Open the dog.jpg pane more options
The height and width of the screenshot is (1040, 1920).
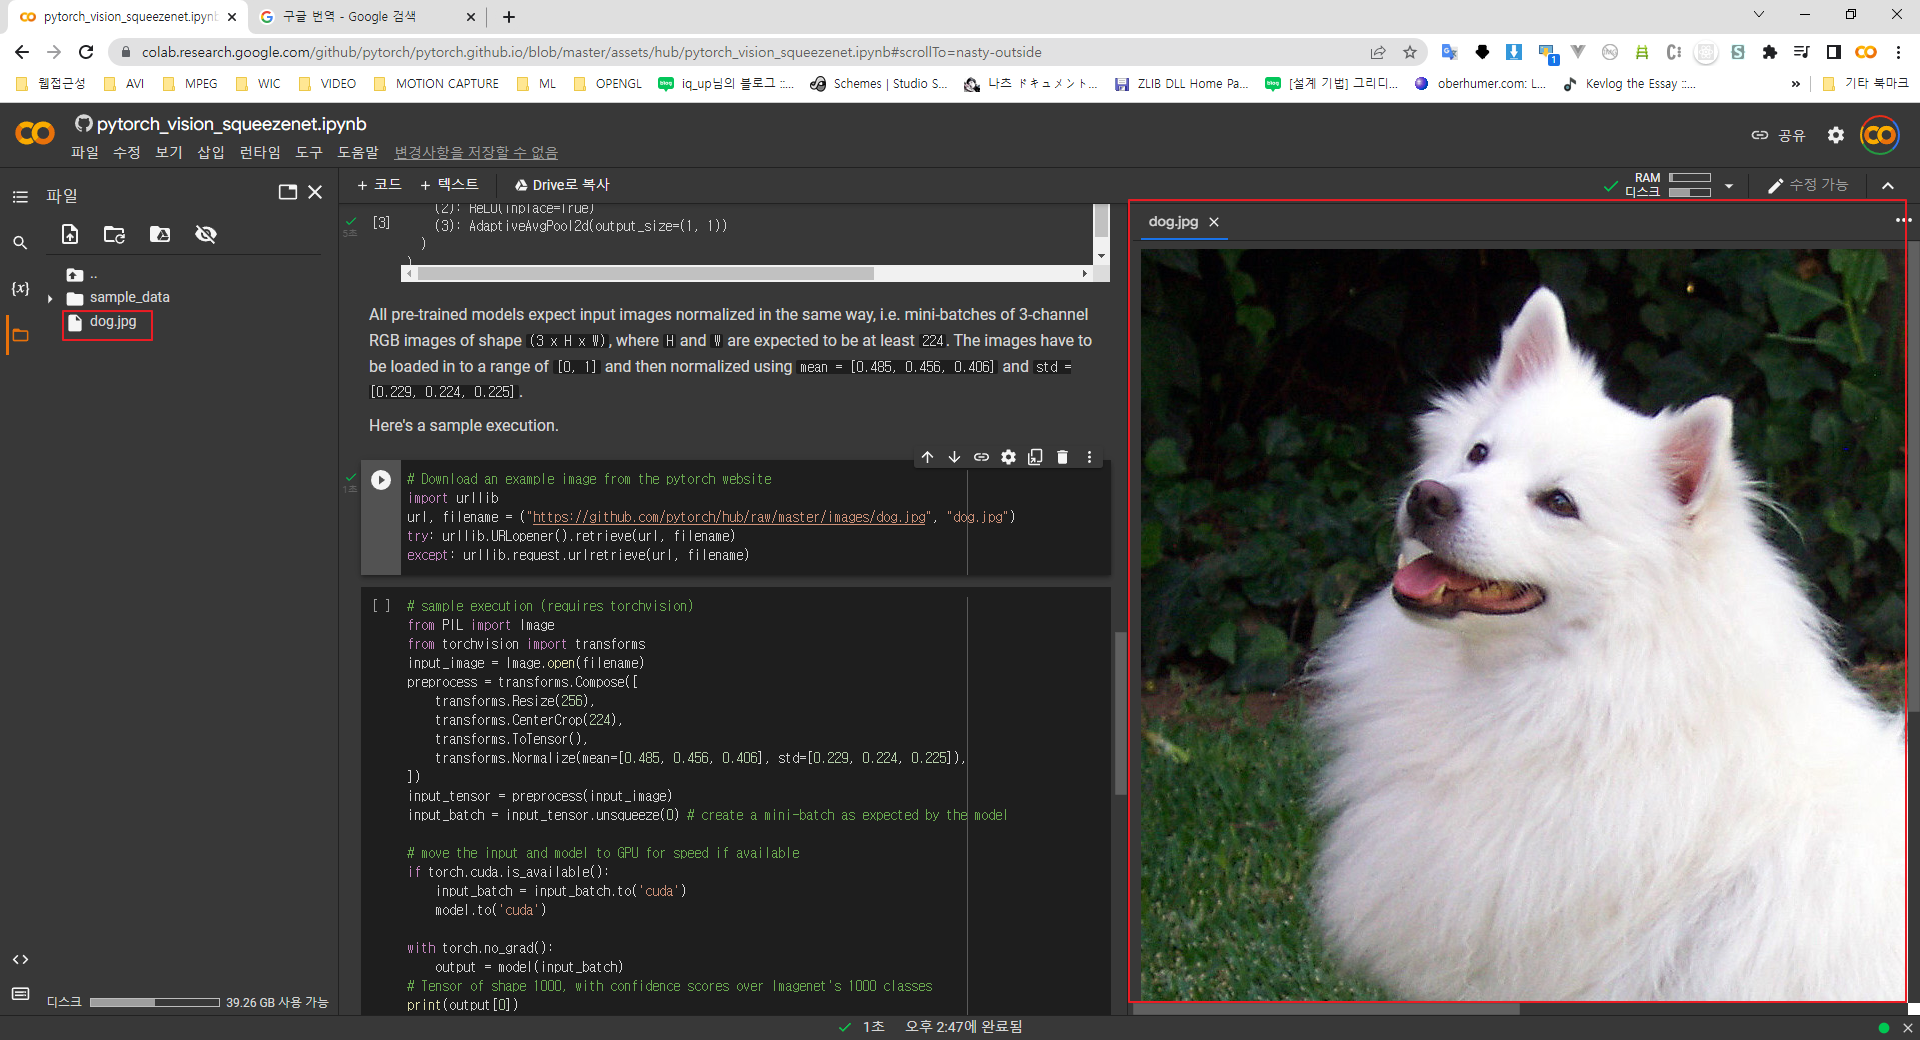coord(1902,220)
